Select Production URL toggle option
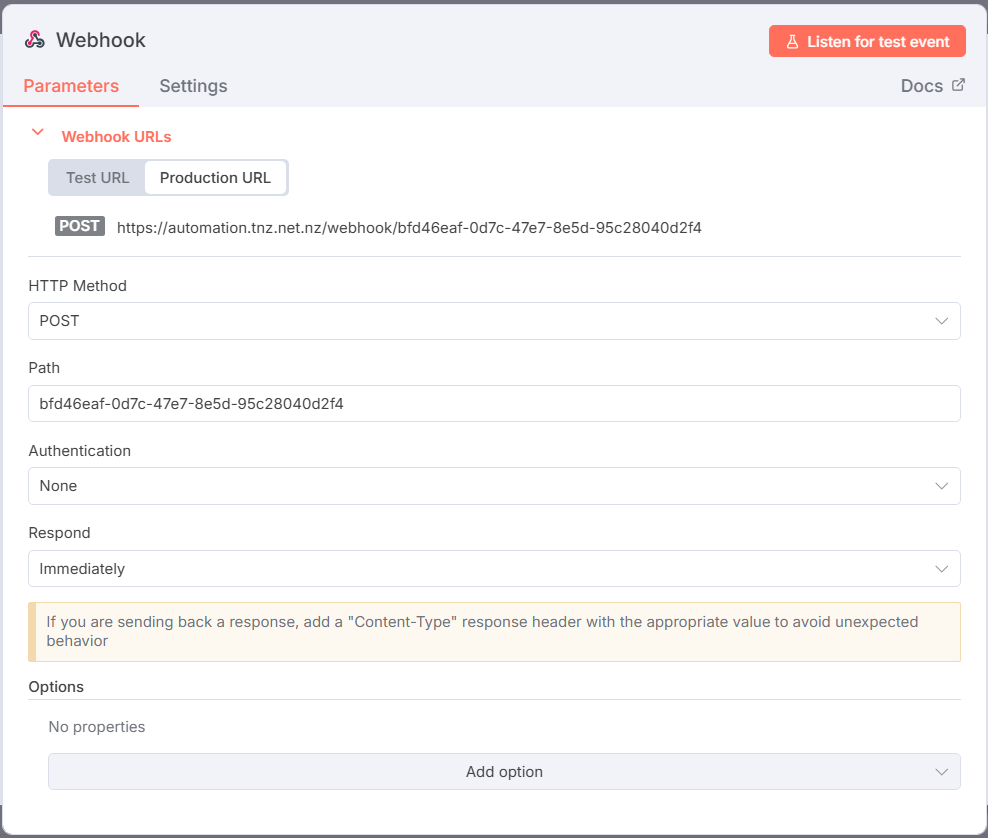Image resolution: width=988 pixels, height=838 pixels. click(215, 178)
